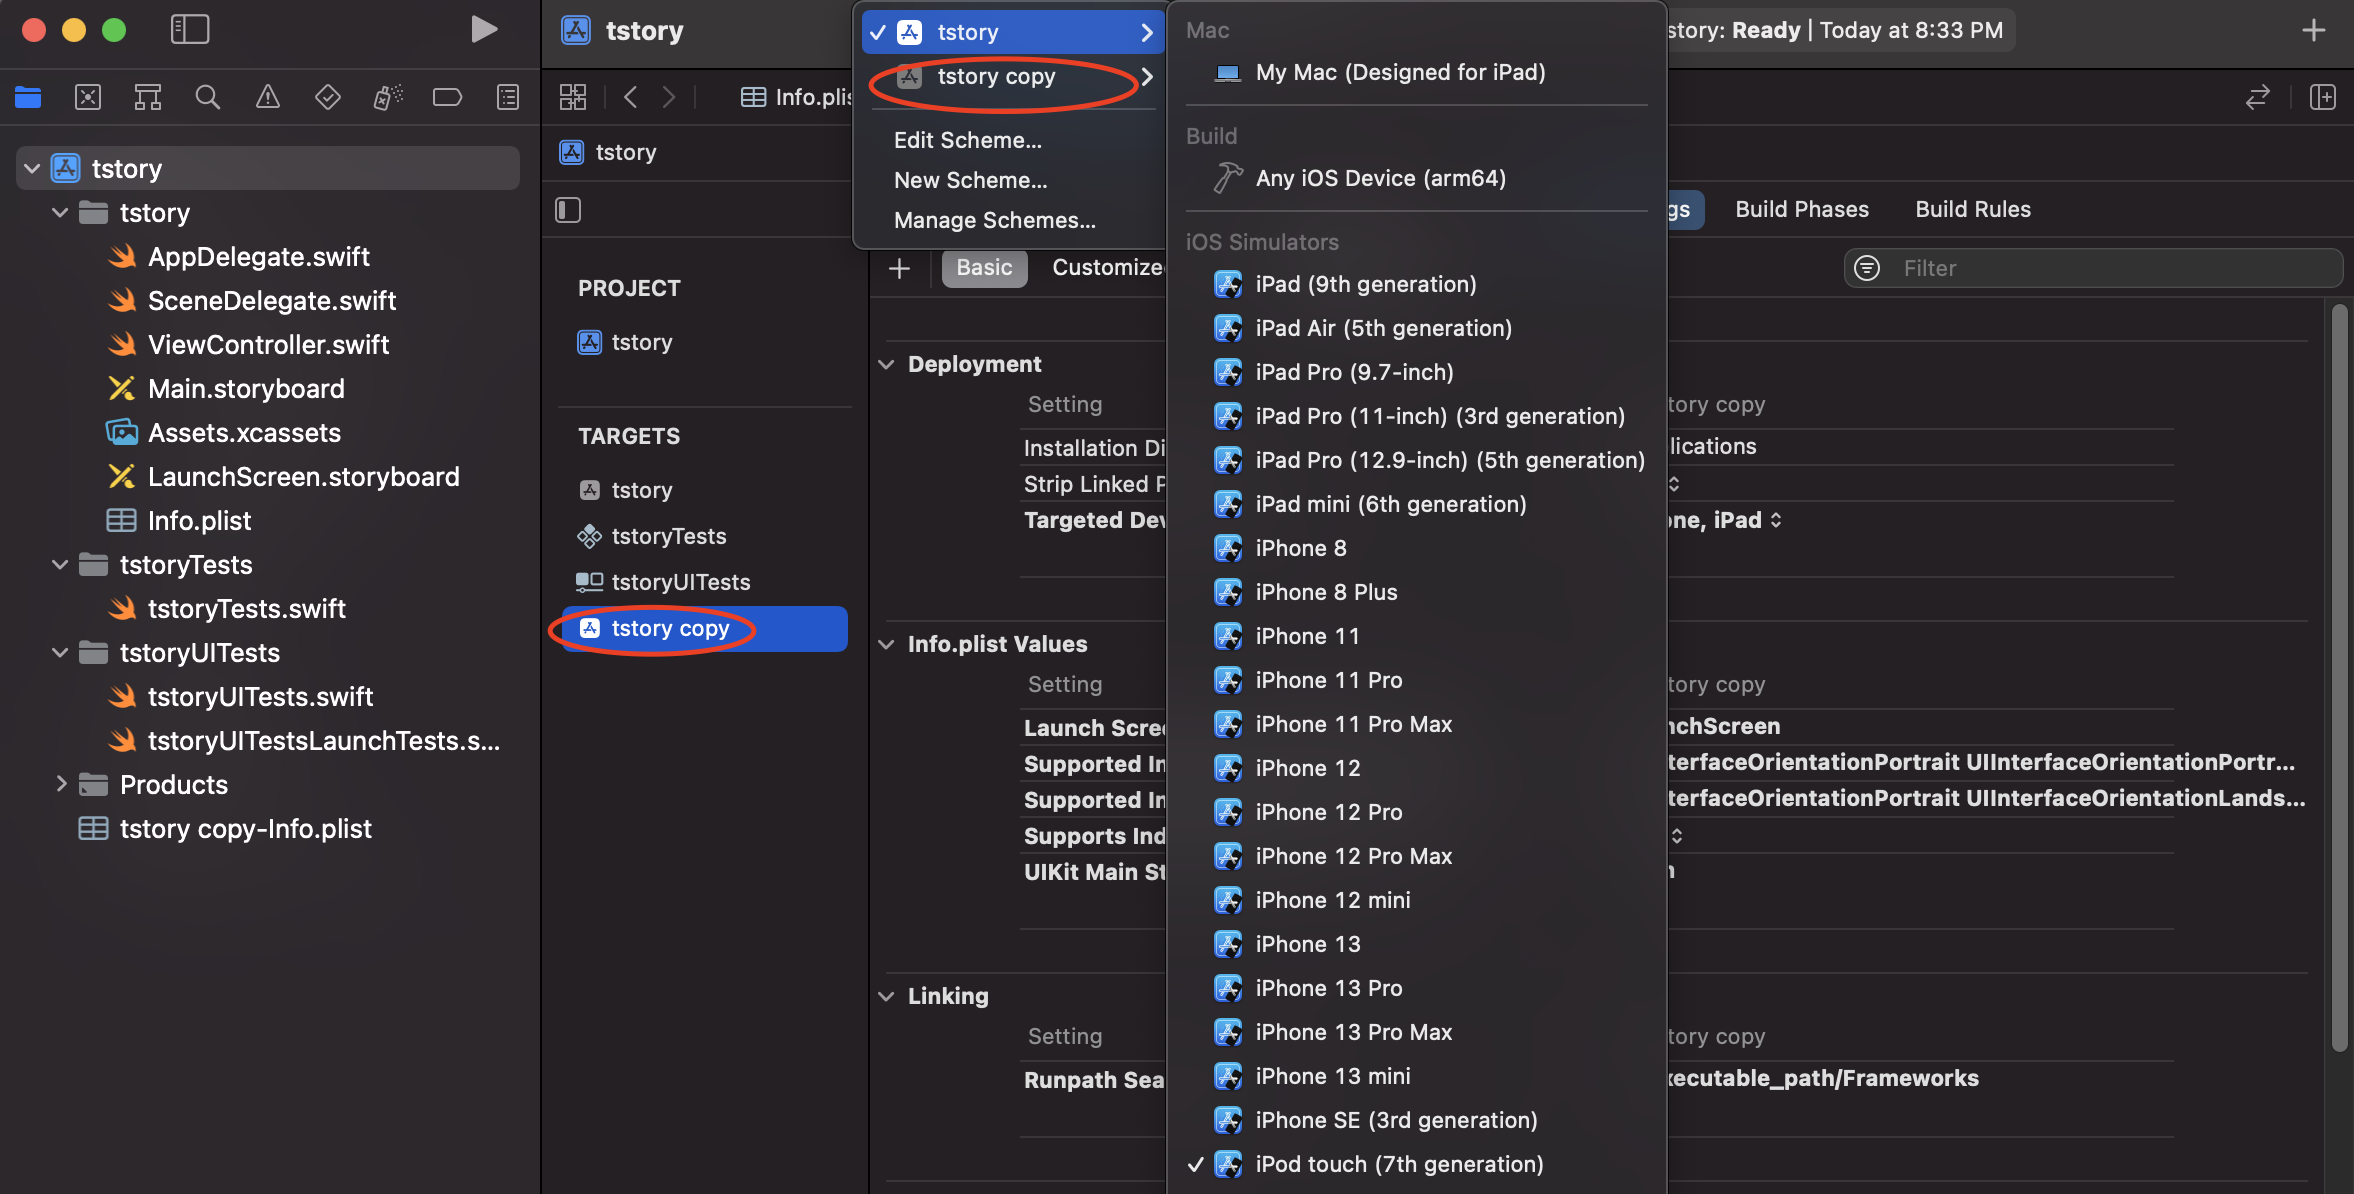This screenshot has height=1194, width=2354.
Task: Expand the Products folder
Action: [x=61, y=784]
